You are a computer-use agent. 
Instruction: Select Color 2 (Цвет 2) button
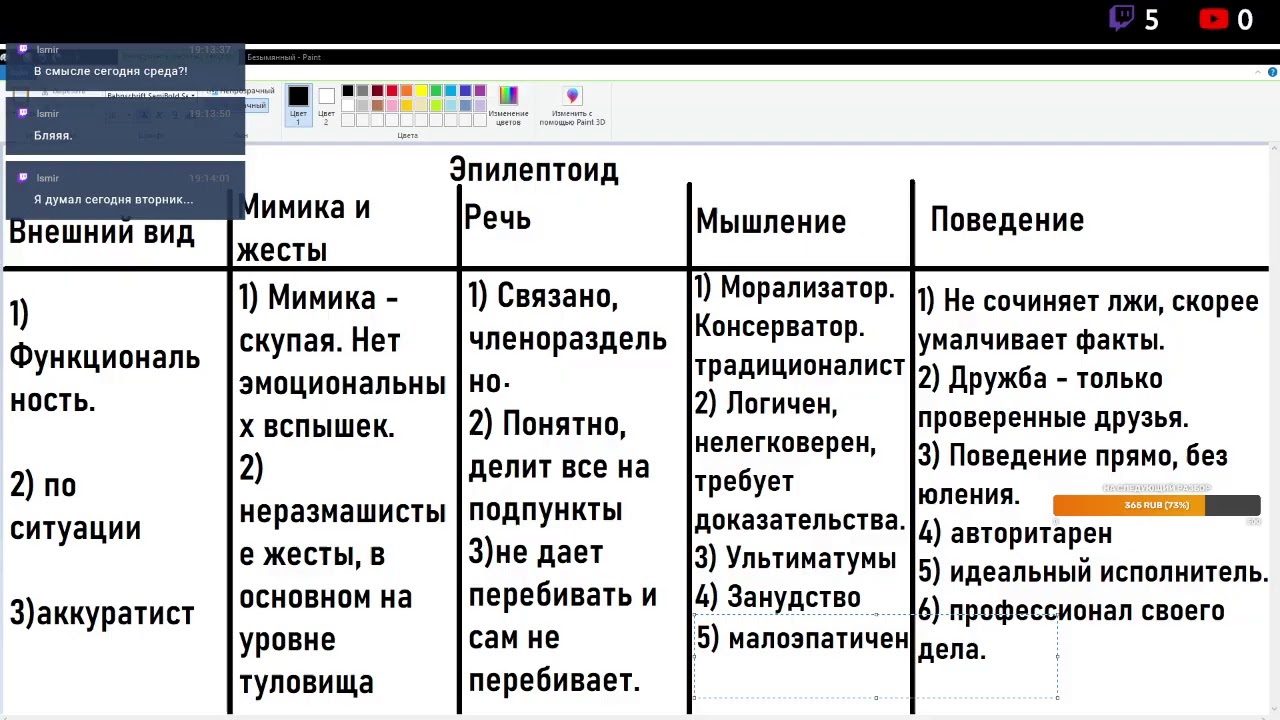click(326, 105)
